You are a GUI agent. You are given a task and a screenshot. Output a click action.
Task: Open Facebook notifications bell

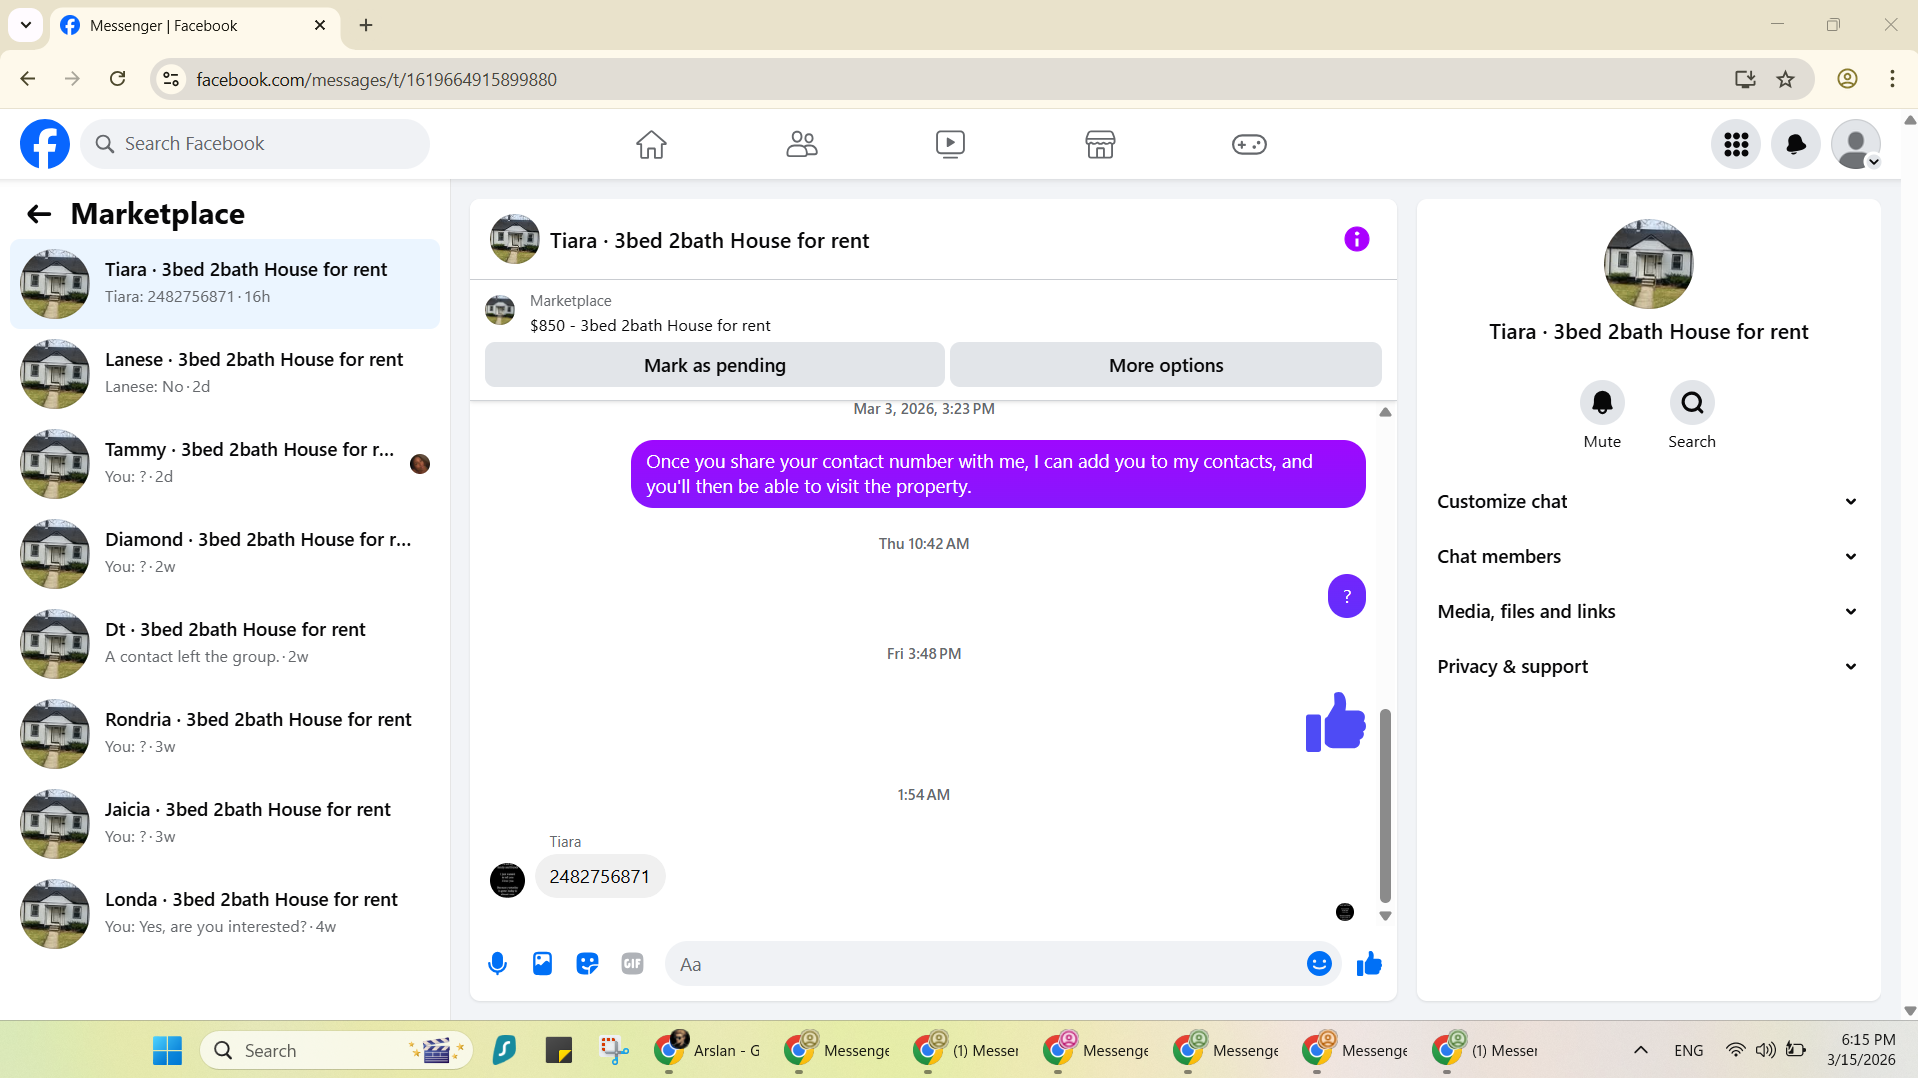click(x=1796, y=145)
